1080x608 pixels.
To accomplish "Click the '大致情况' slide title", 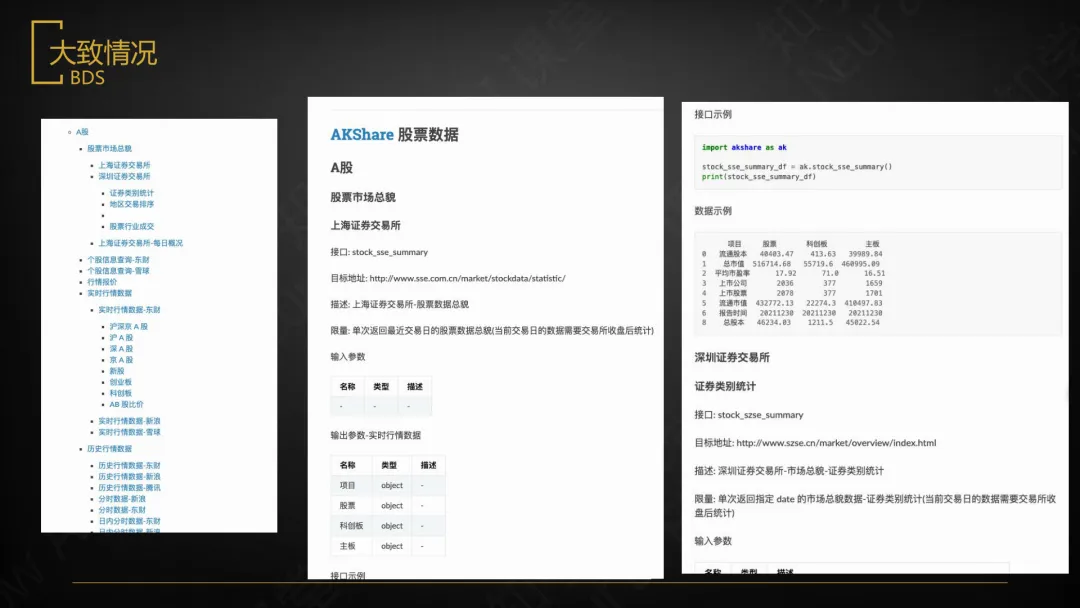I will click(103, 53).
